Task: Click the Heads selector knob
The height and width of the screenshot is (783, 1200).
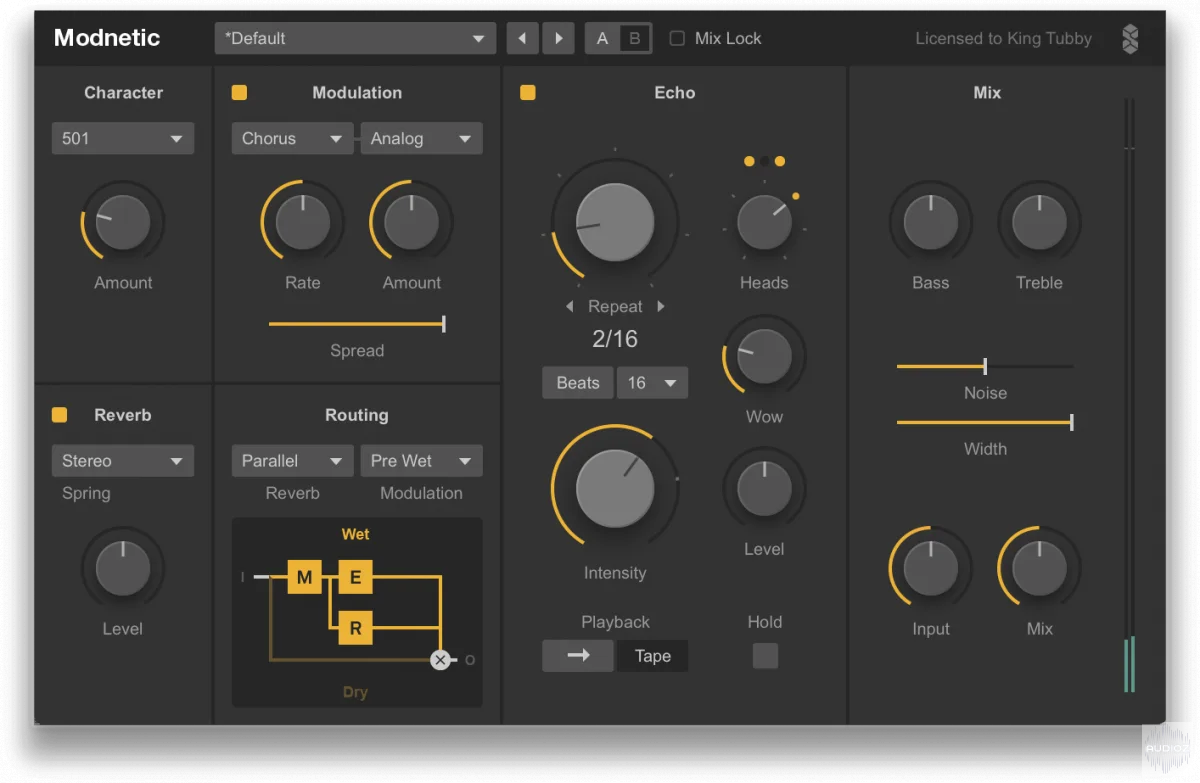Action: (764, 222)
